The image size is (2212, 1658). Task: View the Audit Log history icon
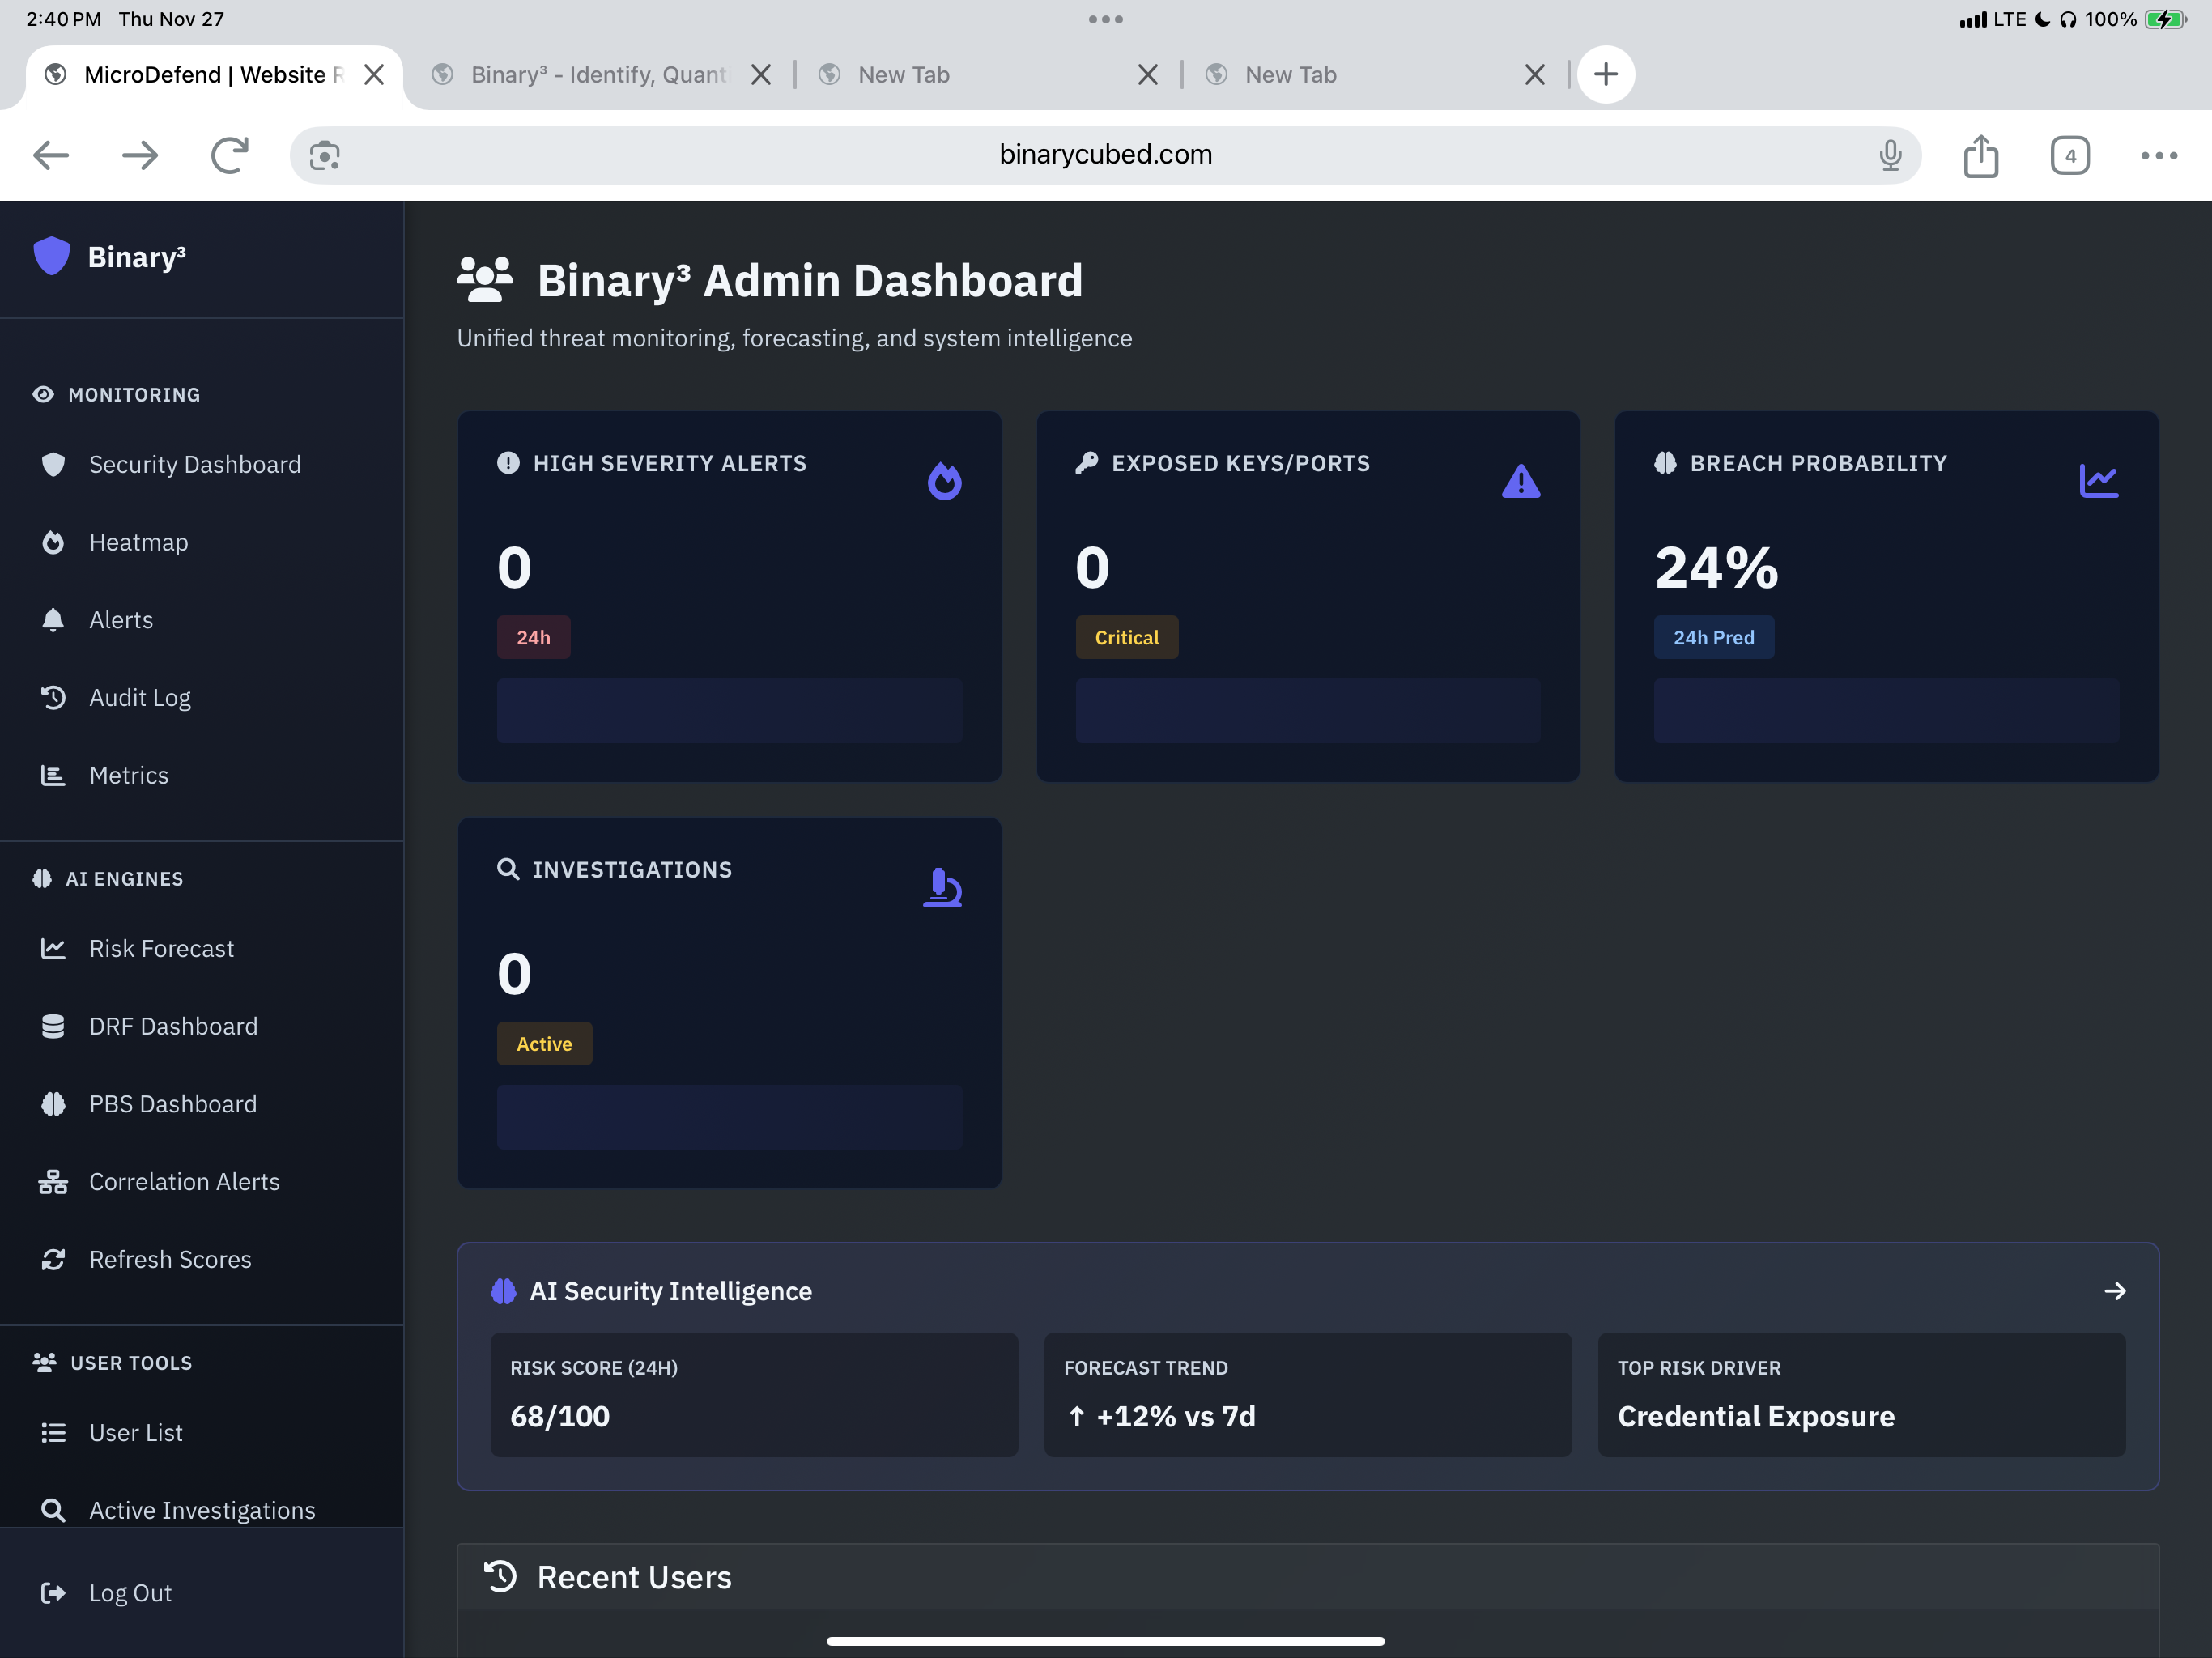tap(53, 697)
